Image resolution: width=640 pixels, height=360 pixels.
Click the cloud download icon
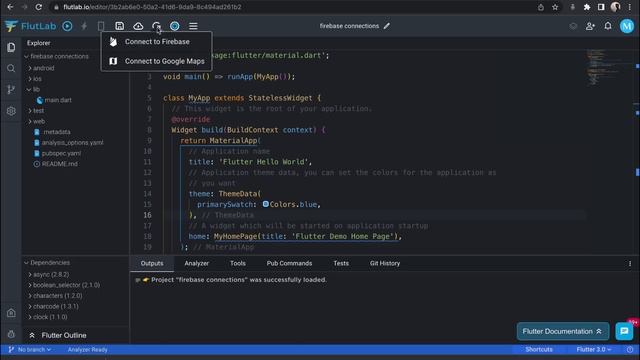[138, 26]
